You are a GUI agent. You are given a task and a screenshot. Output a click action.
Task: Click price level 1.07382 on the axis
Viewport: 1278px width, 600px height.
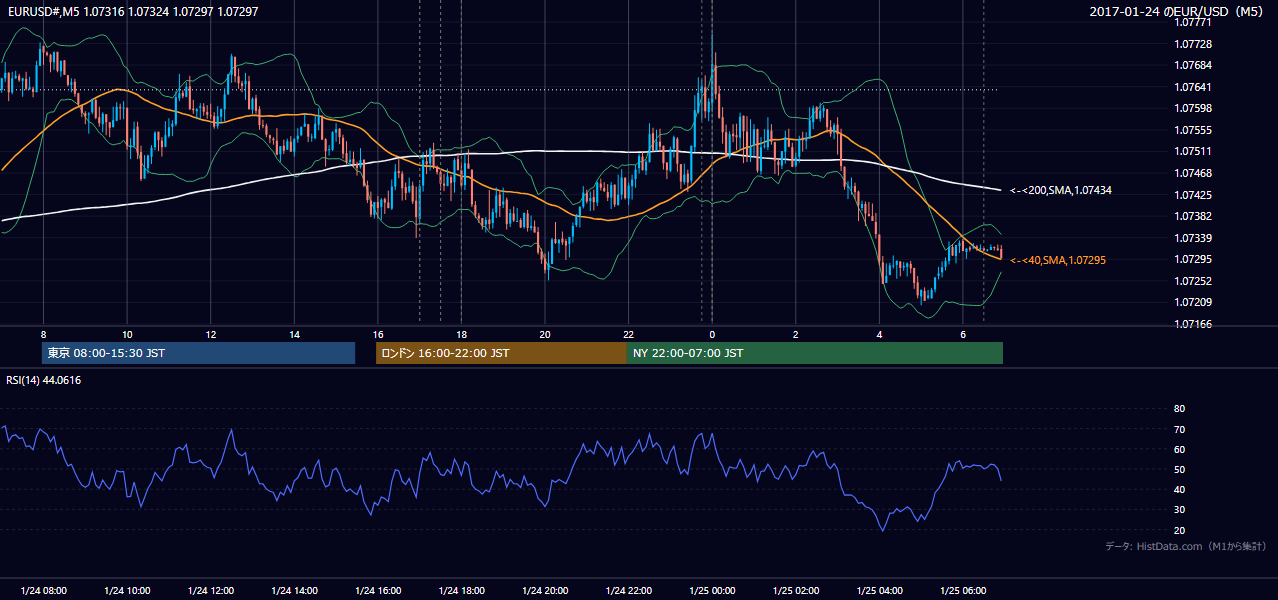[x=1194, y=216]
